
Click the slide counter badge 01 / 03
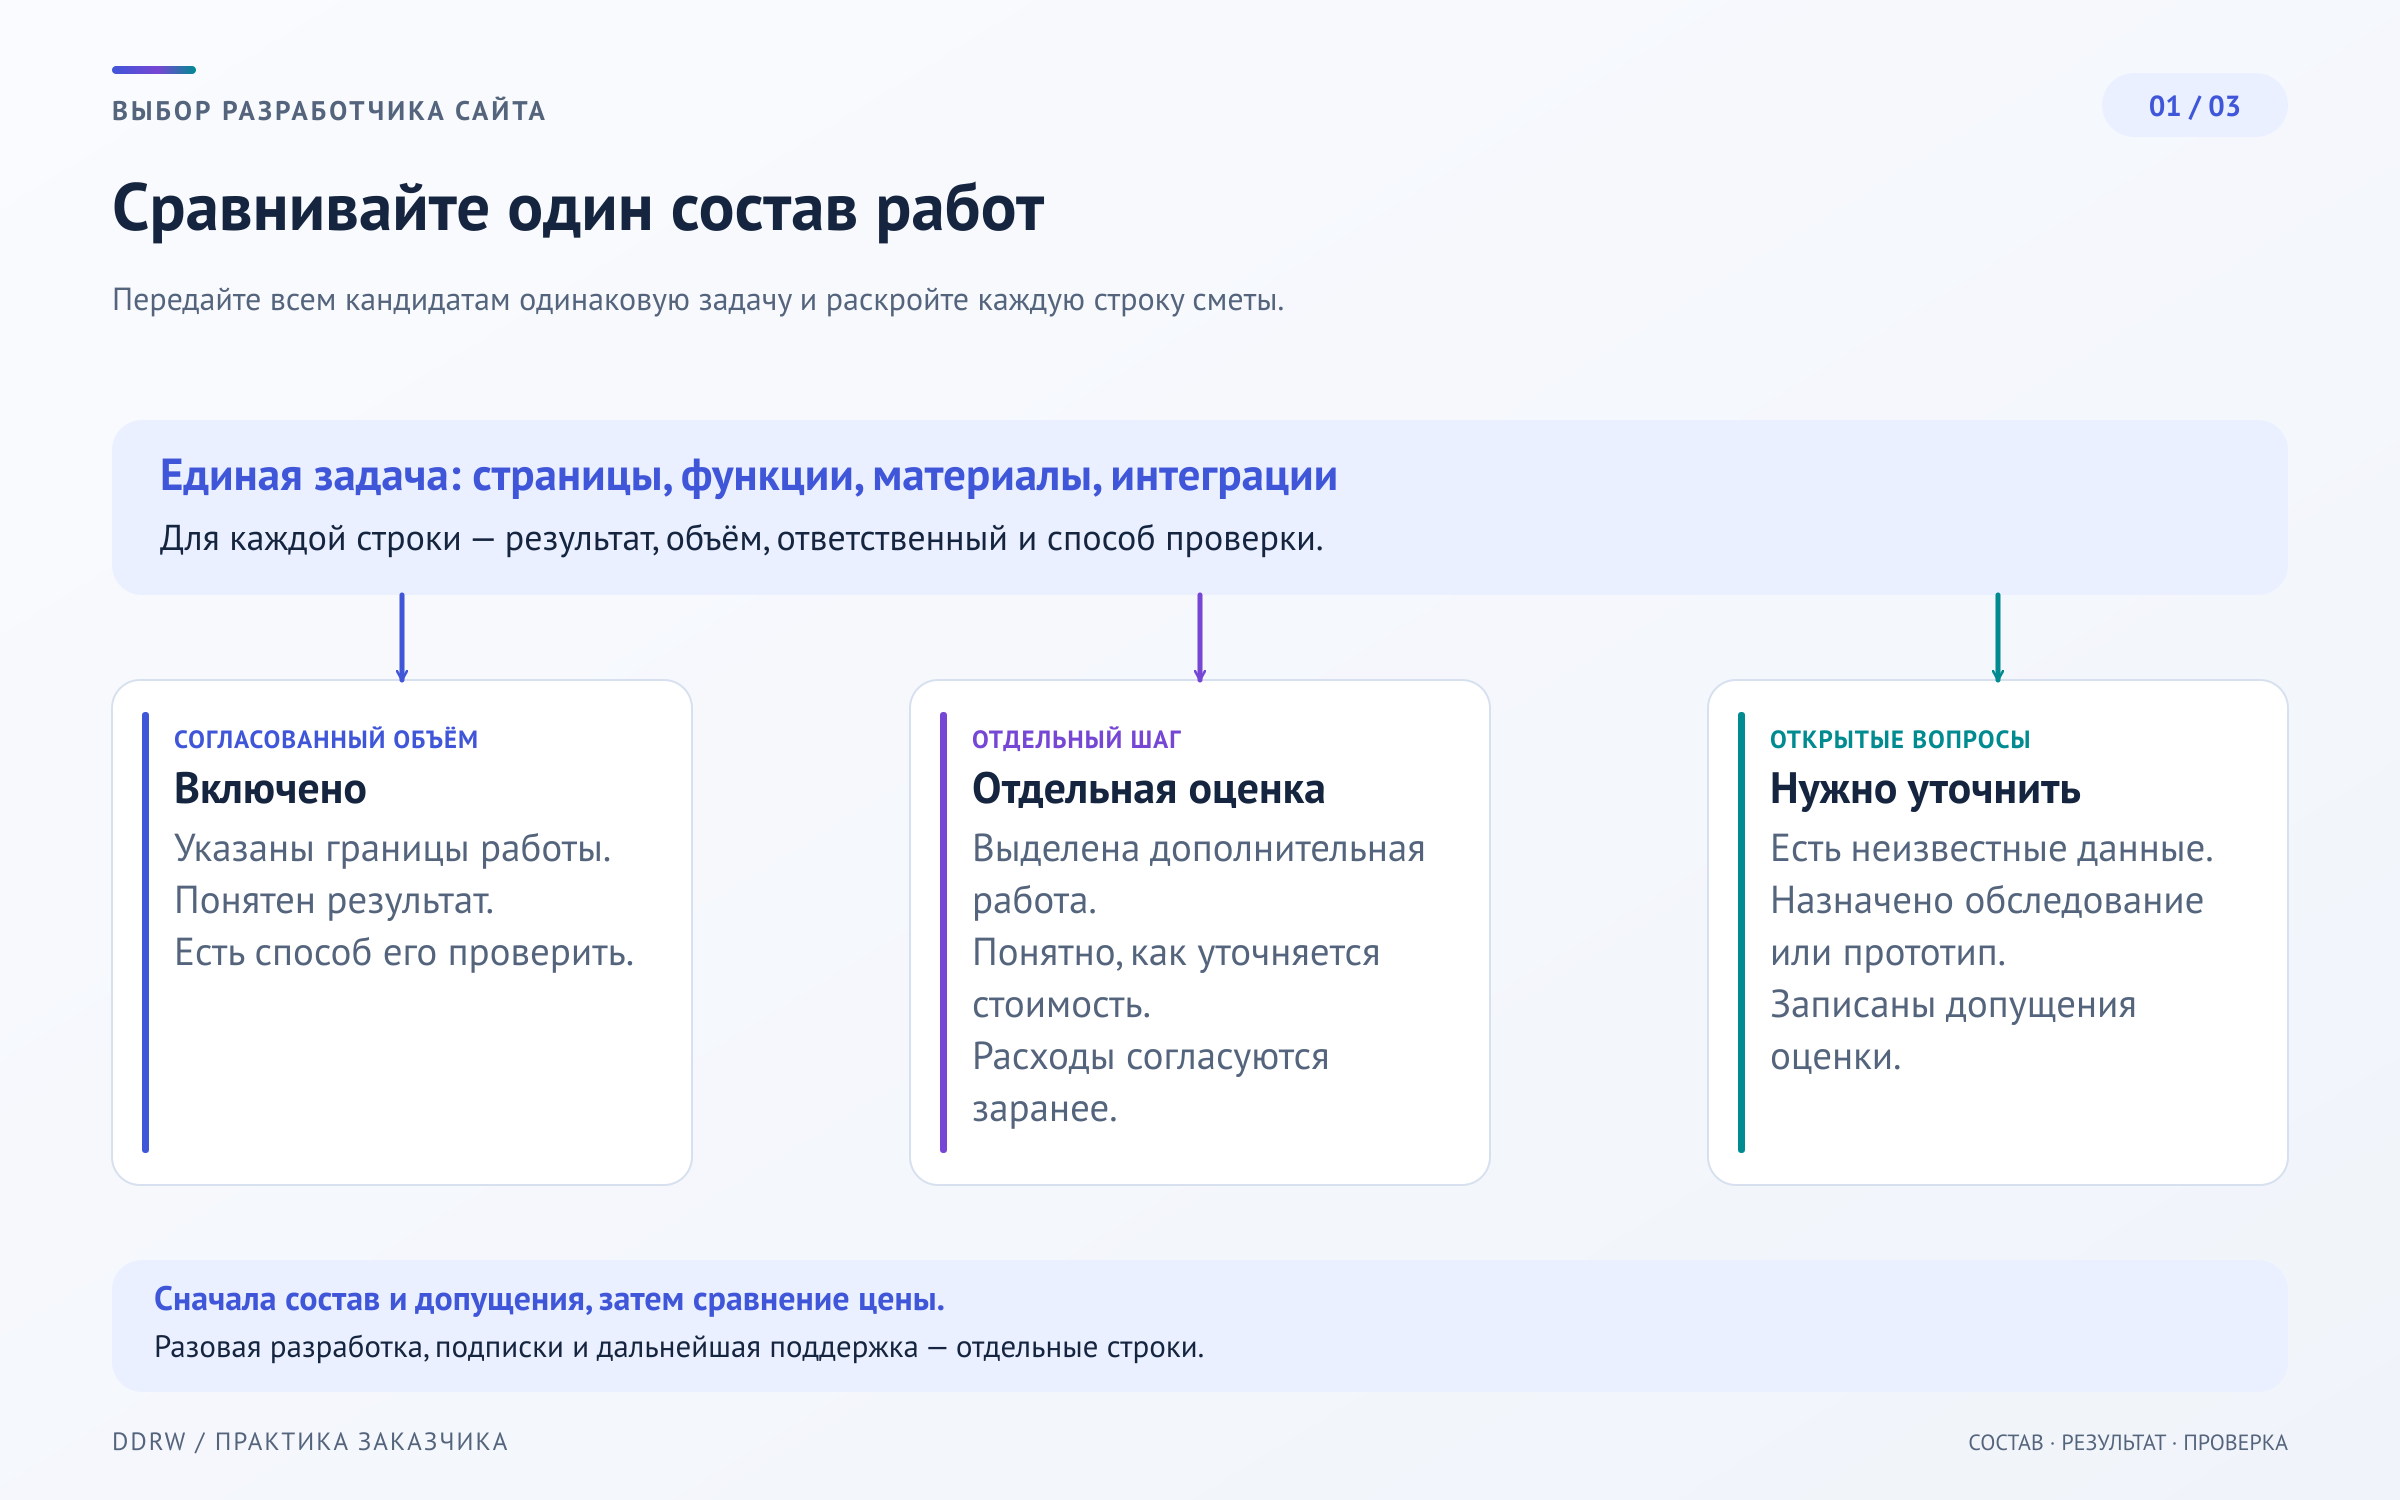(x=2194, y=106)
